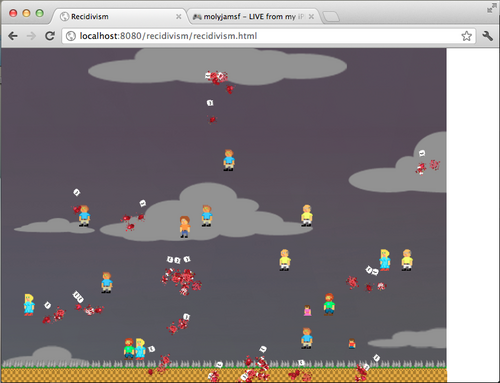The image size is (500, 383).
Task: Click the green-shirt red-bearded man at right
Action: 329,304
